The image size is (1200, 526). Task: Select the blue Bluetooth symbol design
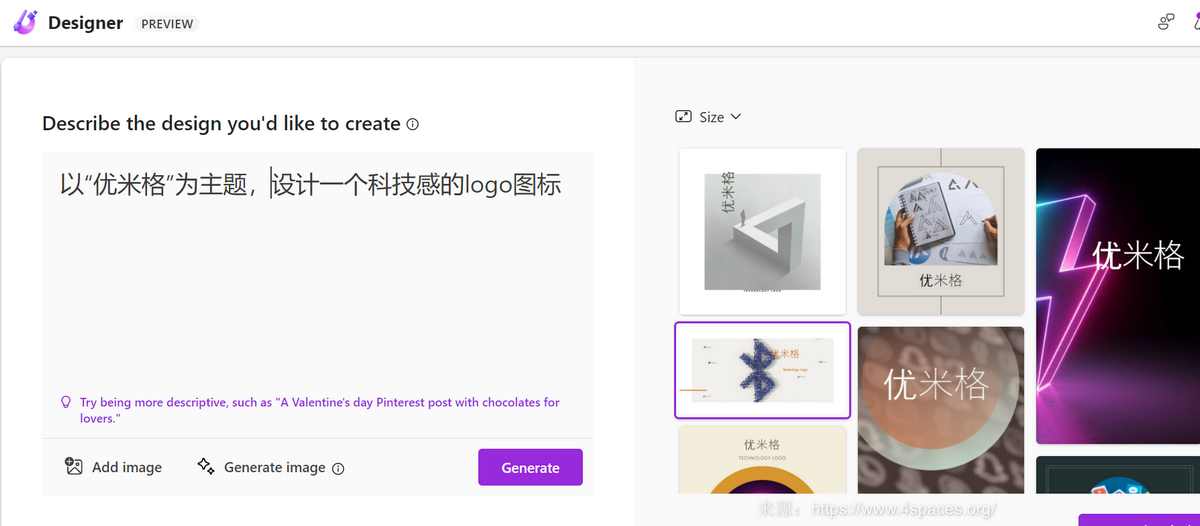click(x=762, y=370)
